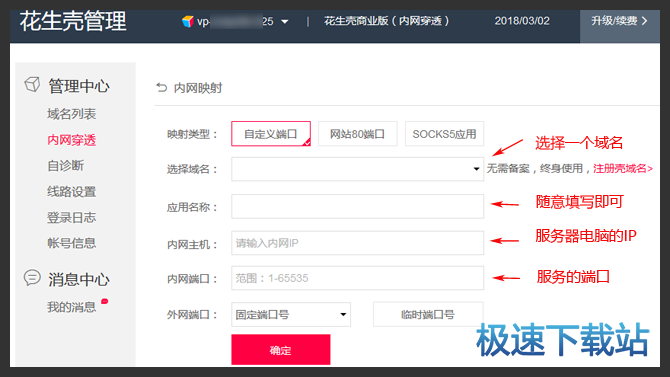Click the colorful cube account icon
Viewport: 670px width, 377px height.
pyautogui.click(x=187, y=21)
